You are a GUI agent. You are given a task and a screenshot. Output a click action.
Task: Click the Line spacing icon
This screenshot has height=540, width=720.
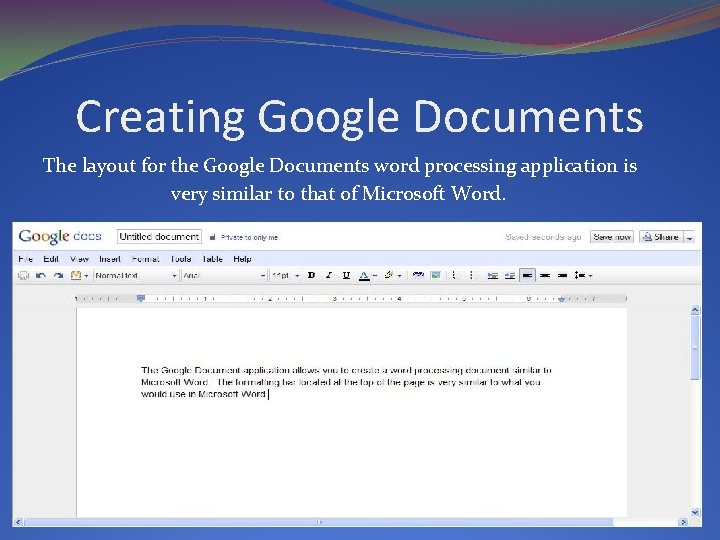pos(579,276)
